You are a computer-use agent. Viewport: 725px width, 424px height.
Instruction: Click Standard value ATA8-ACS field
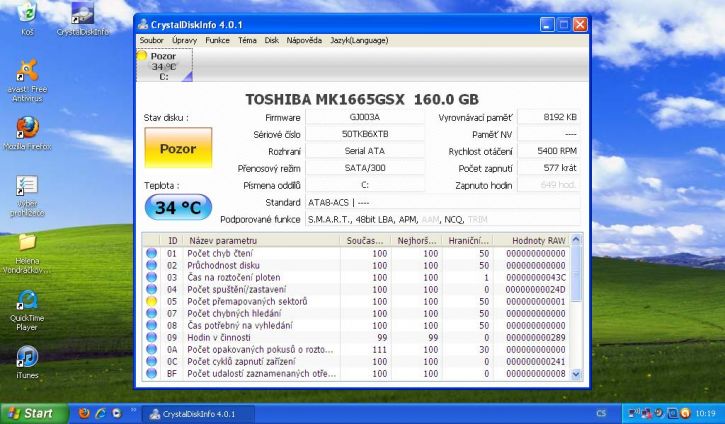point(442,203)
